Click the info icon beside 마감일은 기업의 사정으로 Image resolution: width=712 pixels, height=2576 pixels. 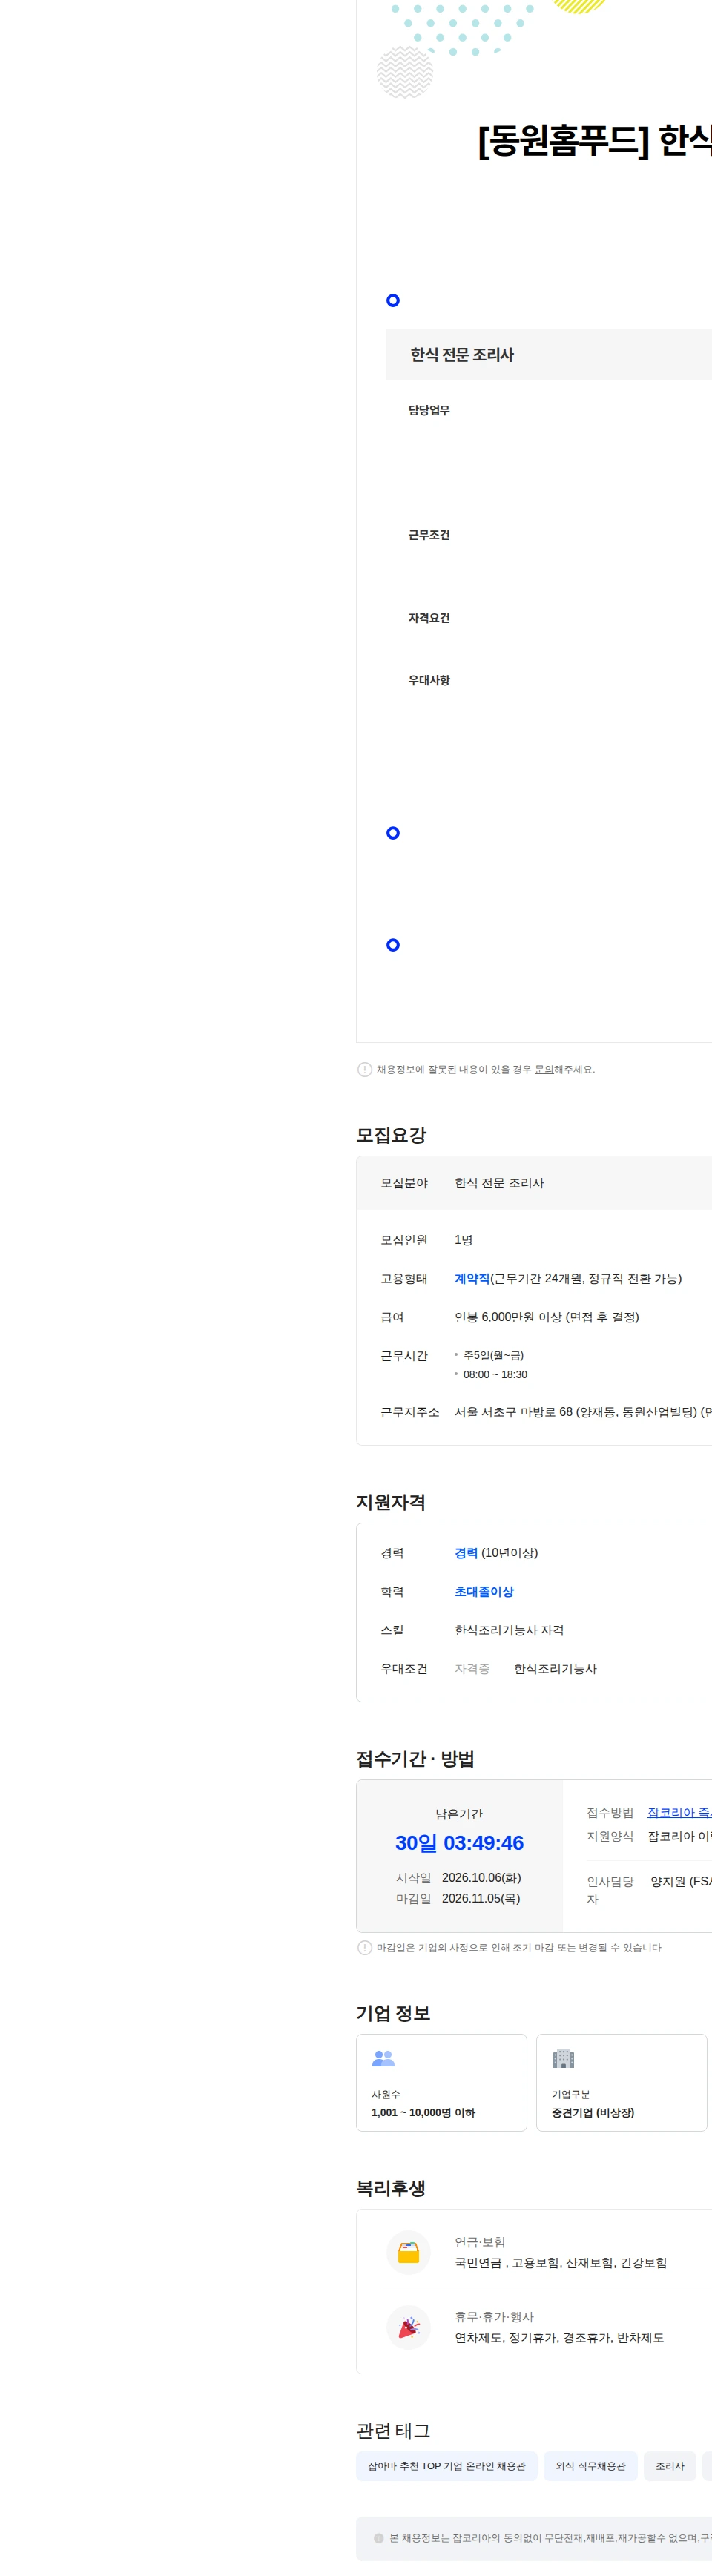tap(364, 1947)
